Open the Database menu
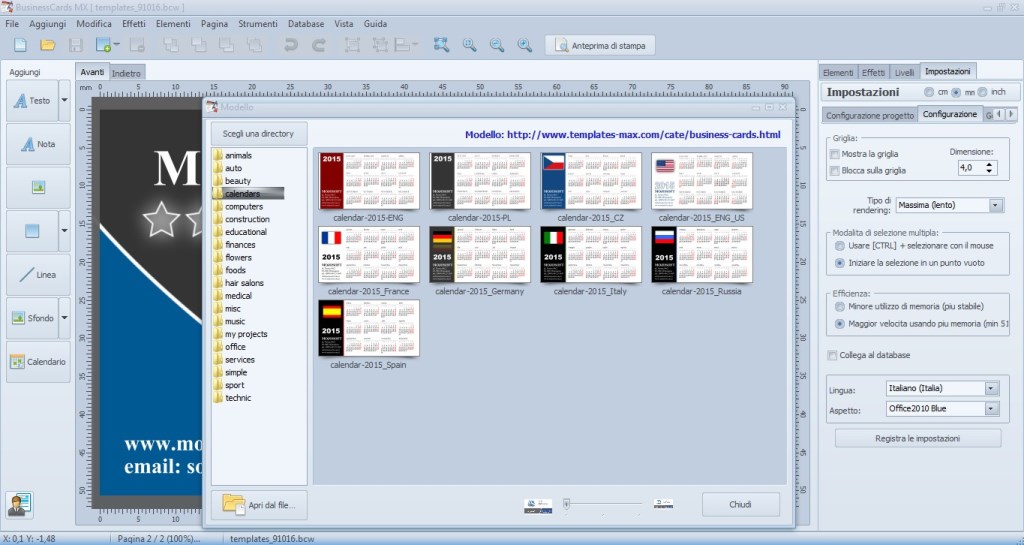 pos(306,23)
